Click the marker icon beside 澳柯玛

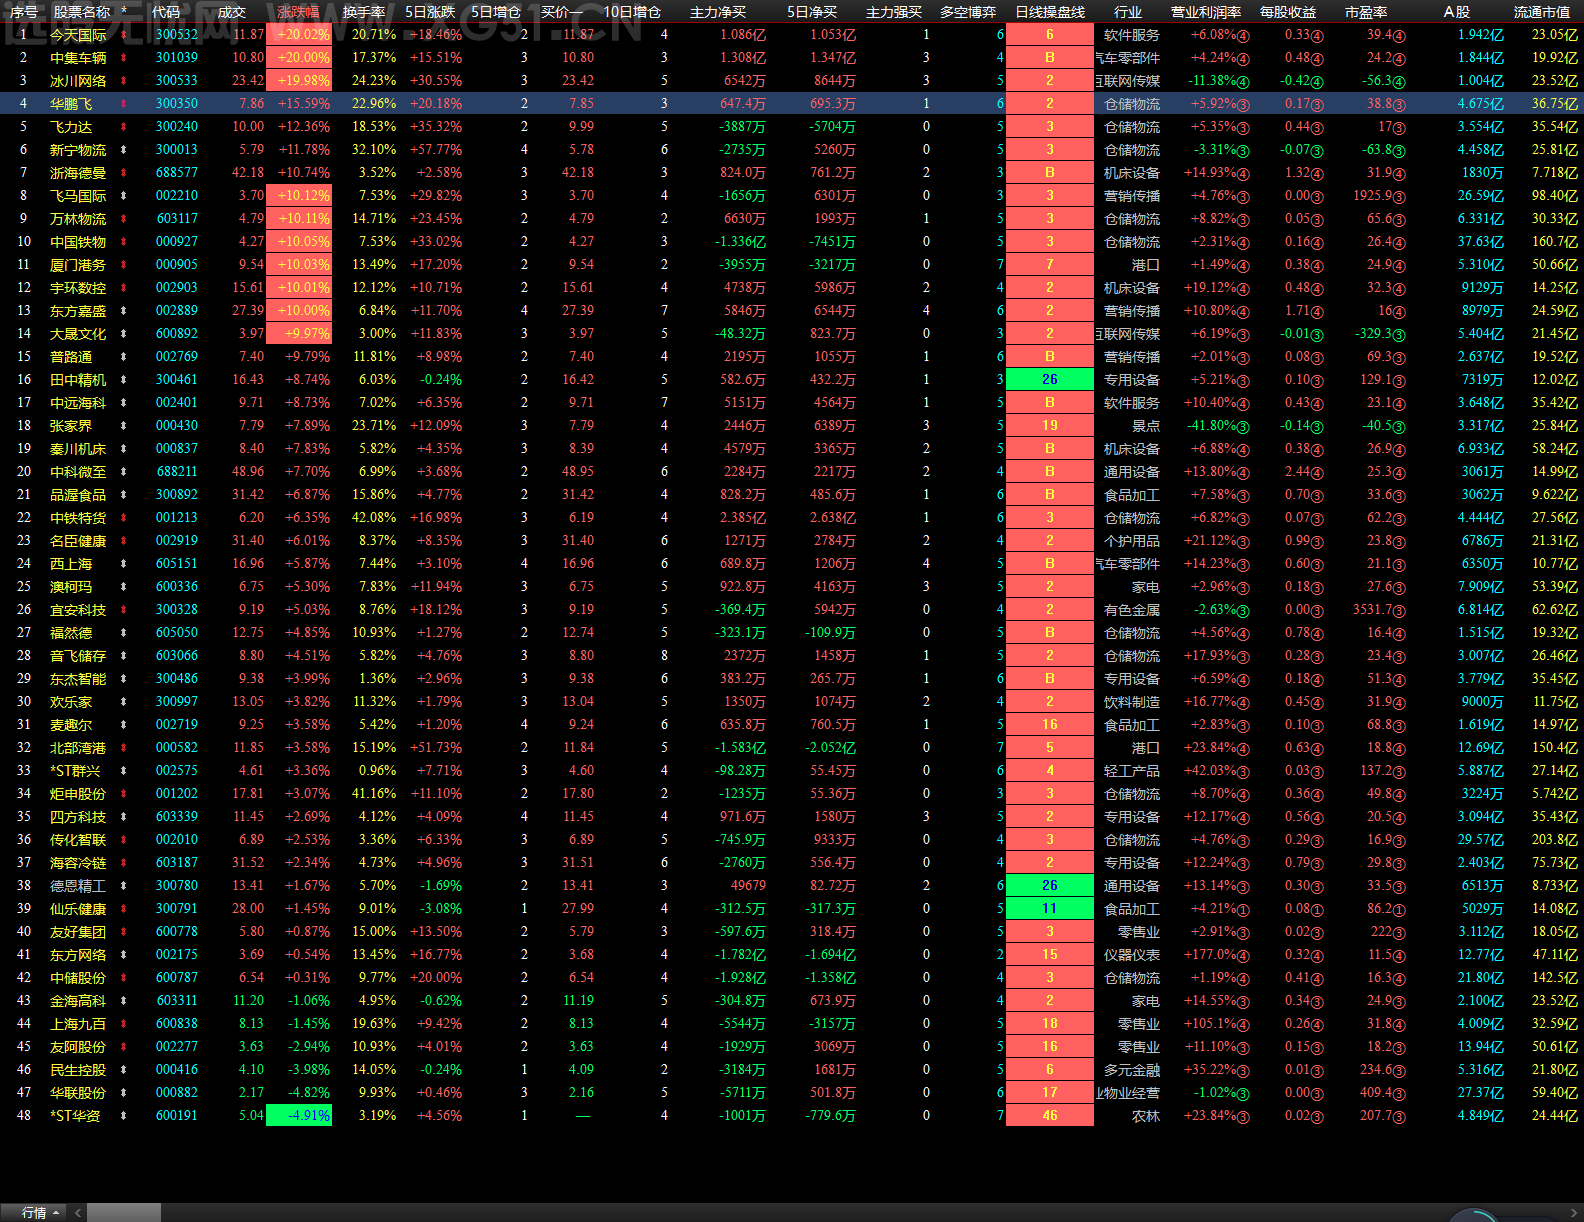[x=124, y=587]
